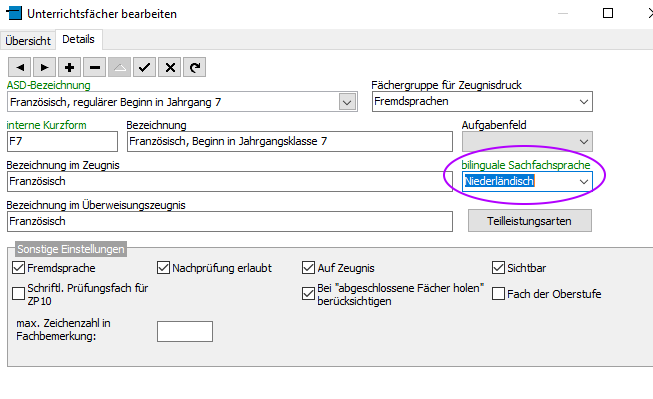Go to previous record with left arrow

19,67
